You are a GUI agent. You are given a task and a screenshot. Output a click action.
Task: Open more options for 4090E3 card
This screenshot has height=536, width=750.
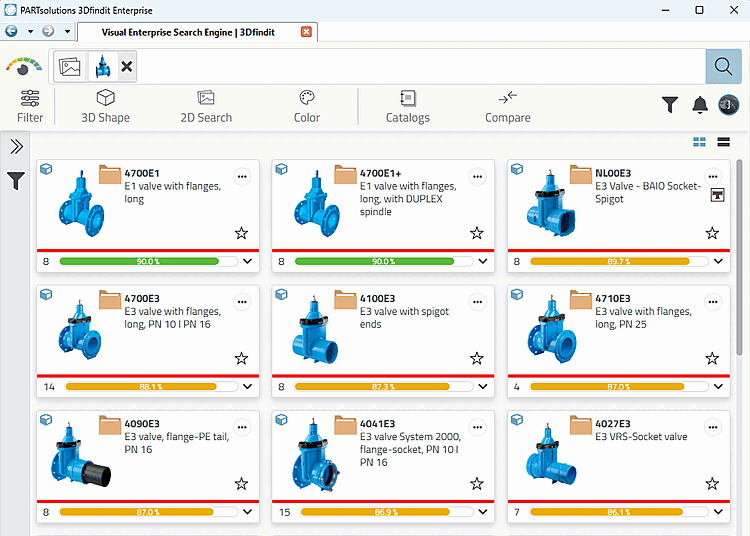(242, 427)
